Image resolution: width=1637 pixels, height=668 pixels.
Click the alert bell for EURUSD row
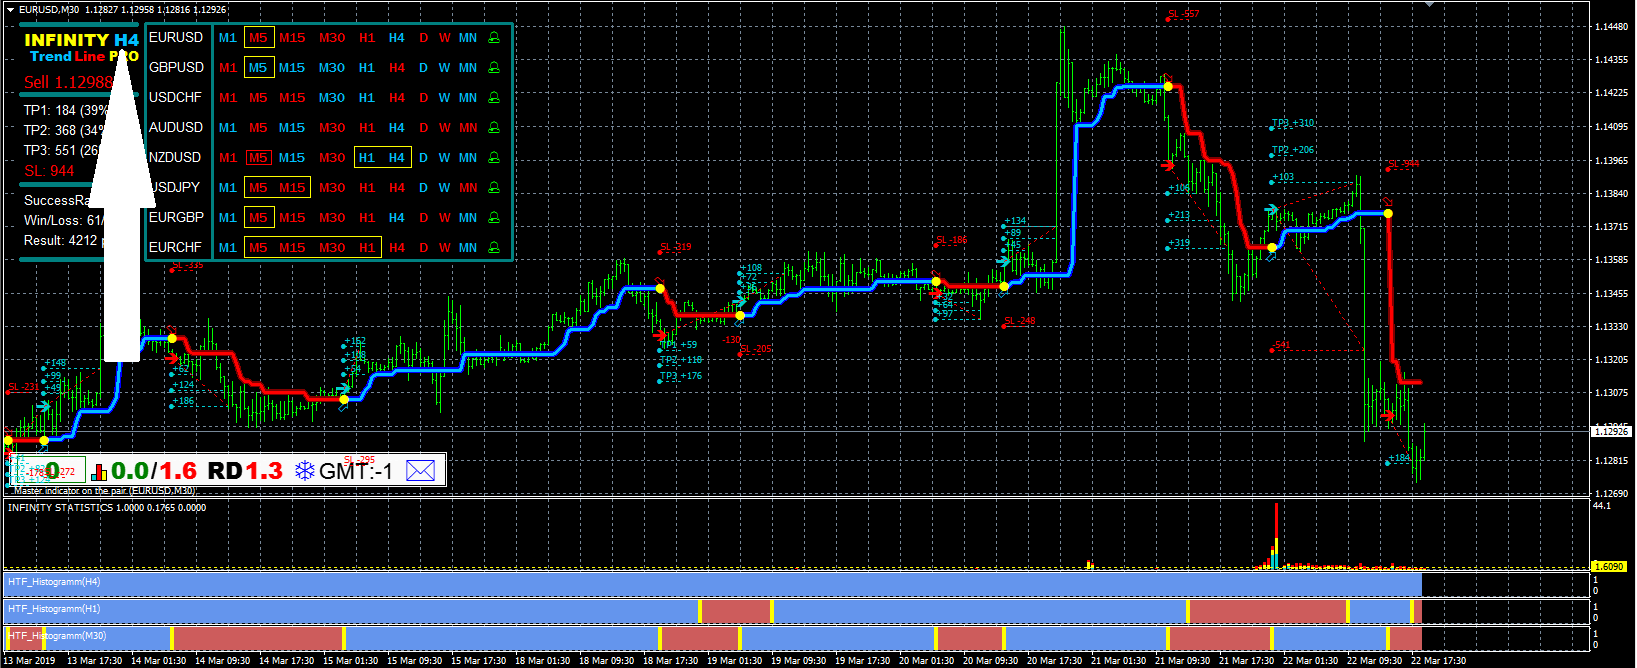(494, 38)
